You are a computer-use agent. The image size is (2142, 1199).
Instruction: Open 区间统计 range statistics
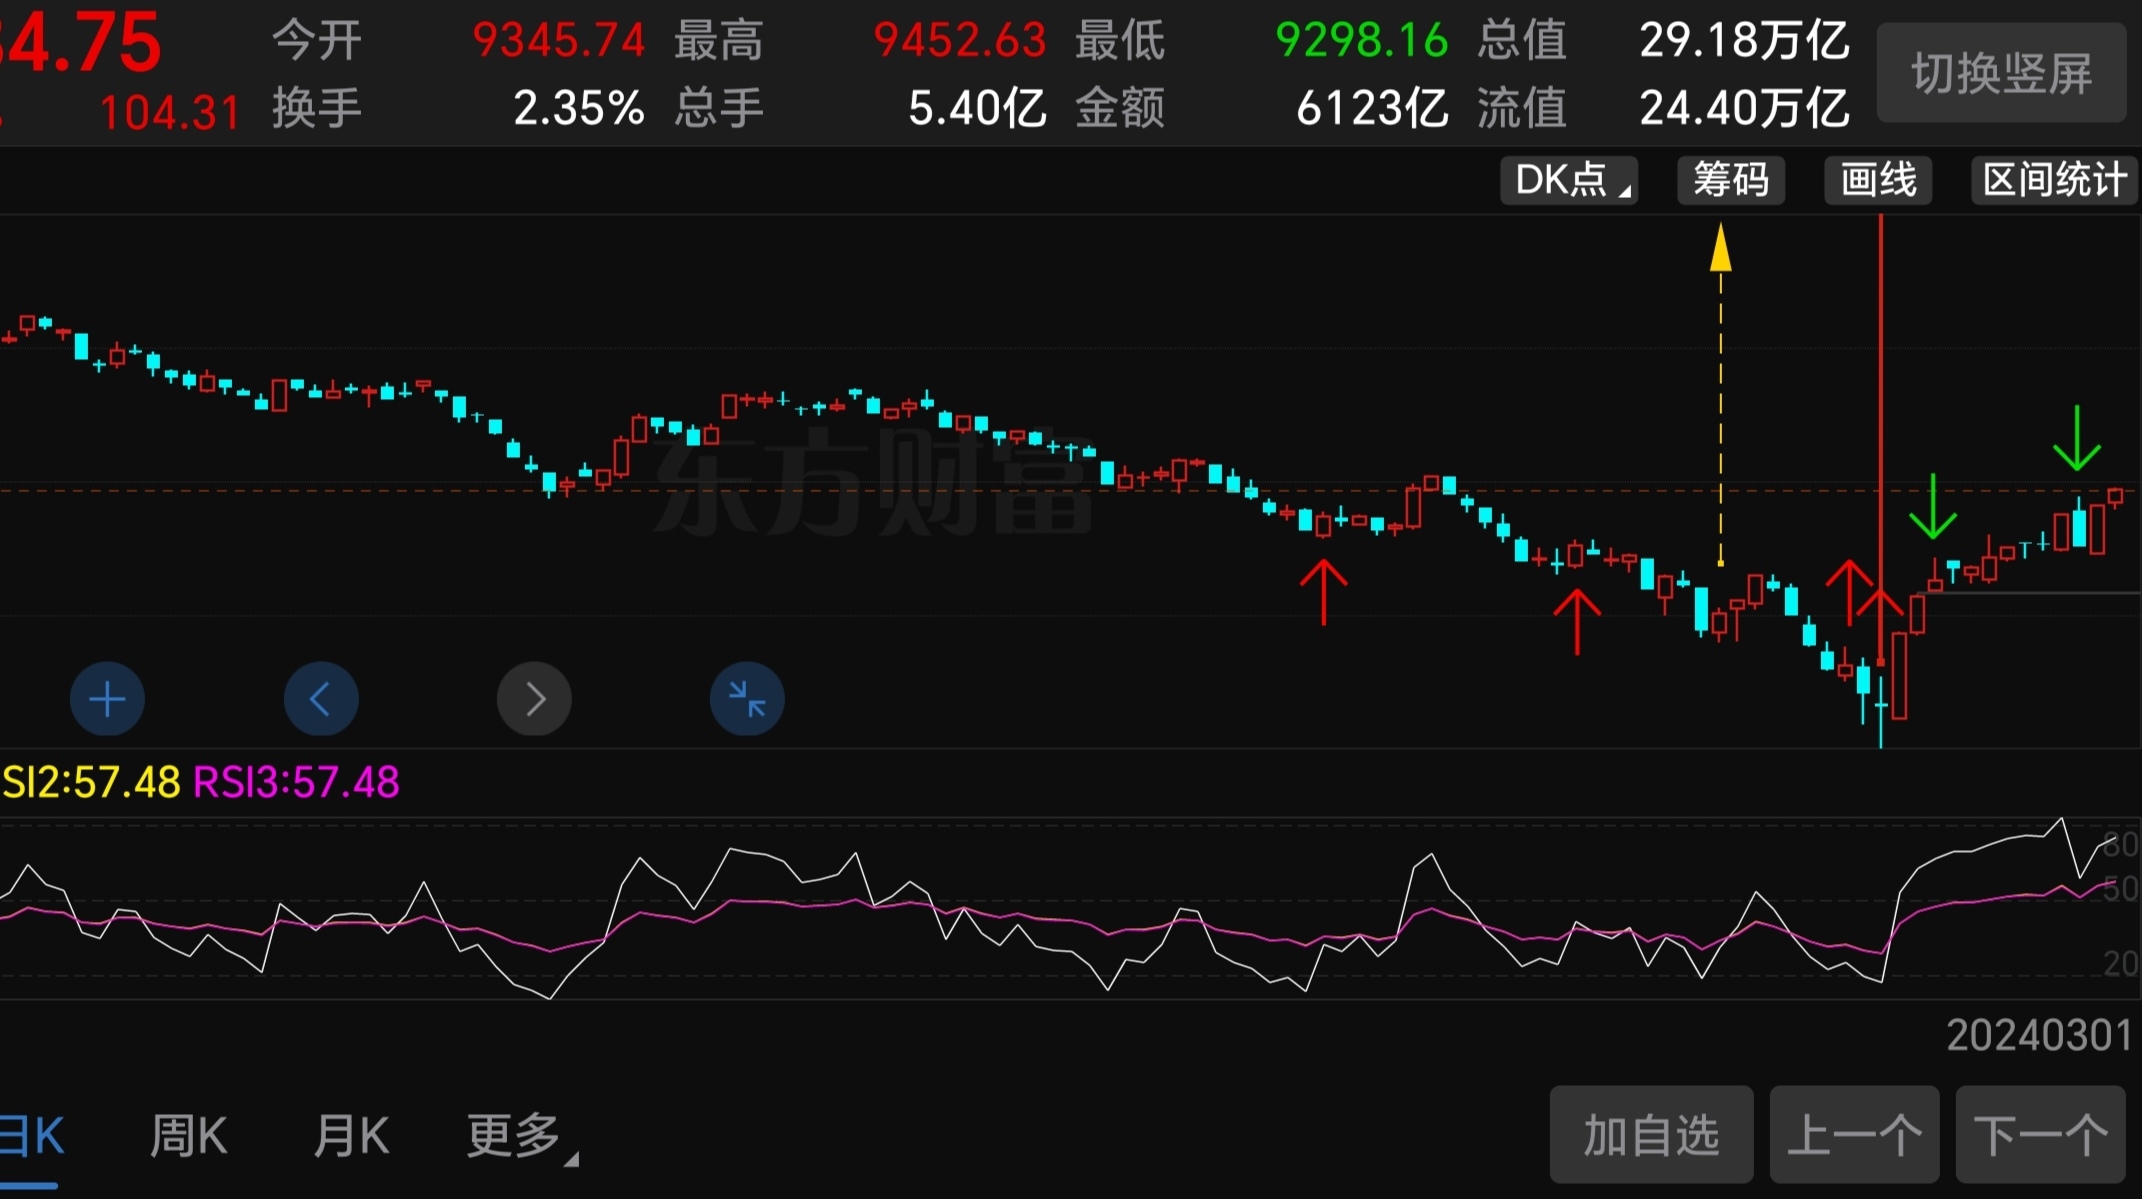tap(2054, 180)
